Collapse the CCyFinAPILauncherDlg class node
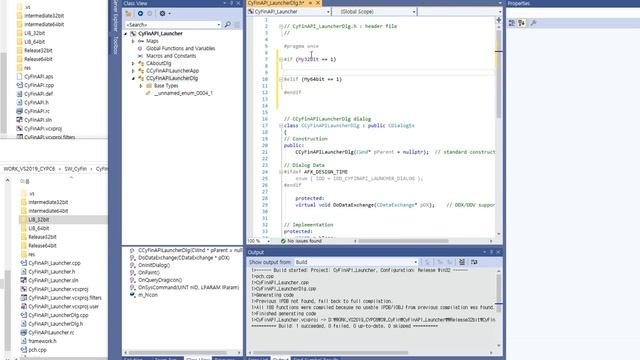This screenshot has width=640, height=360. point(133,78)
